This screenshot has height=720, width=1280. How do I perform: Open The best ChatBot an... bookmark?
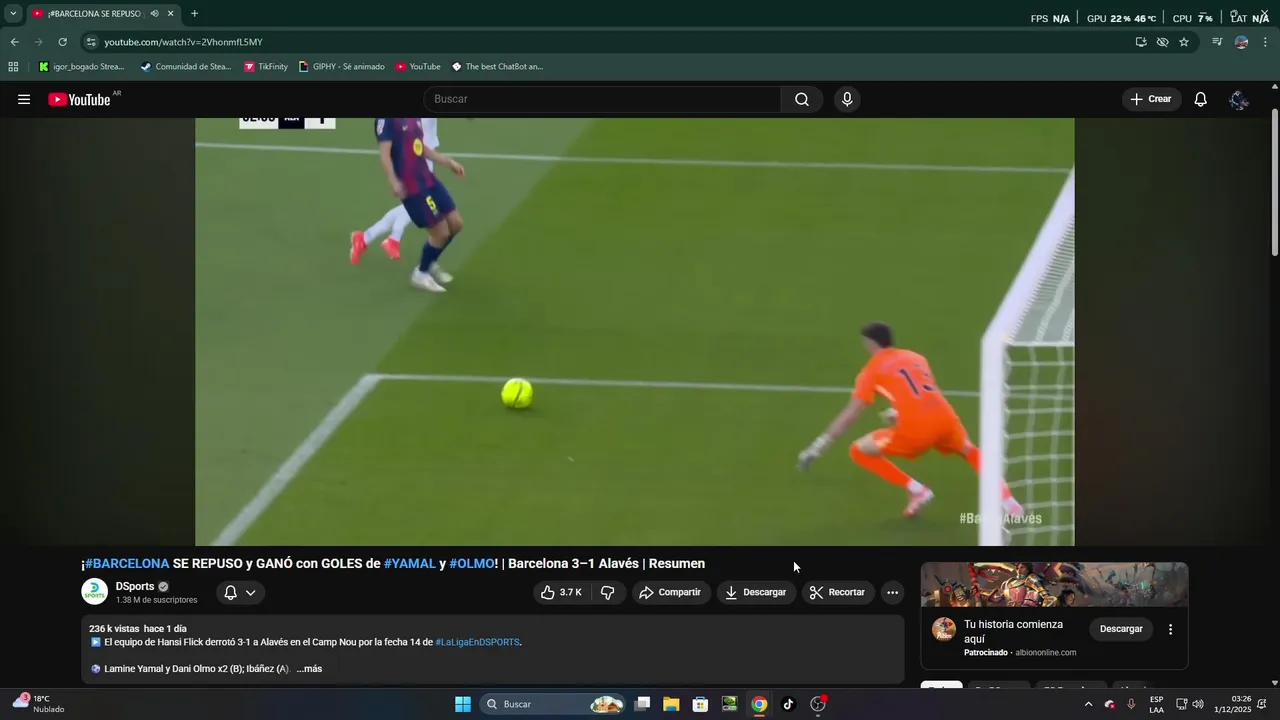tap(497, 67)
